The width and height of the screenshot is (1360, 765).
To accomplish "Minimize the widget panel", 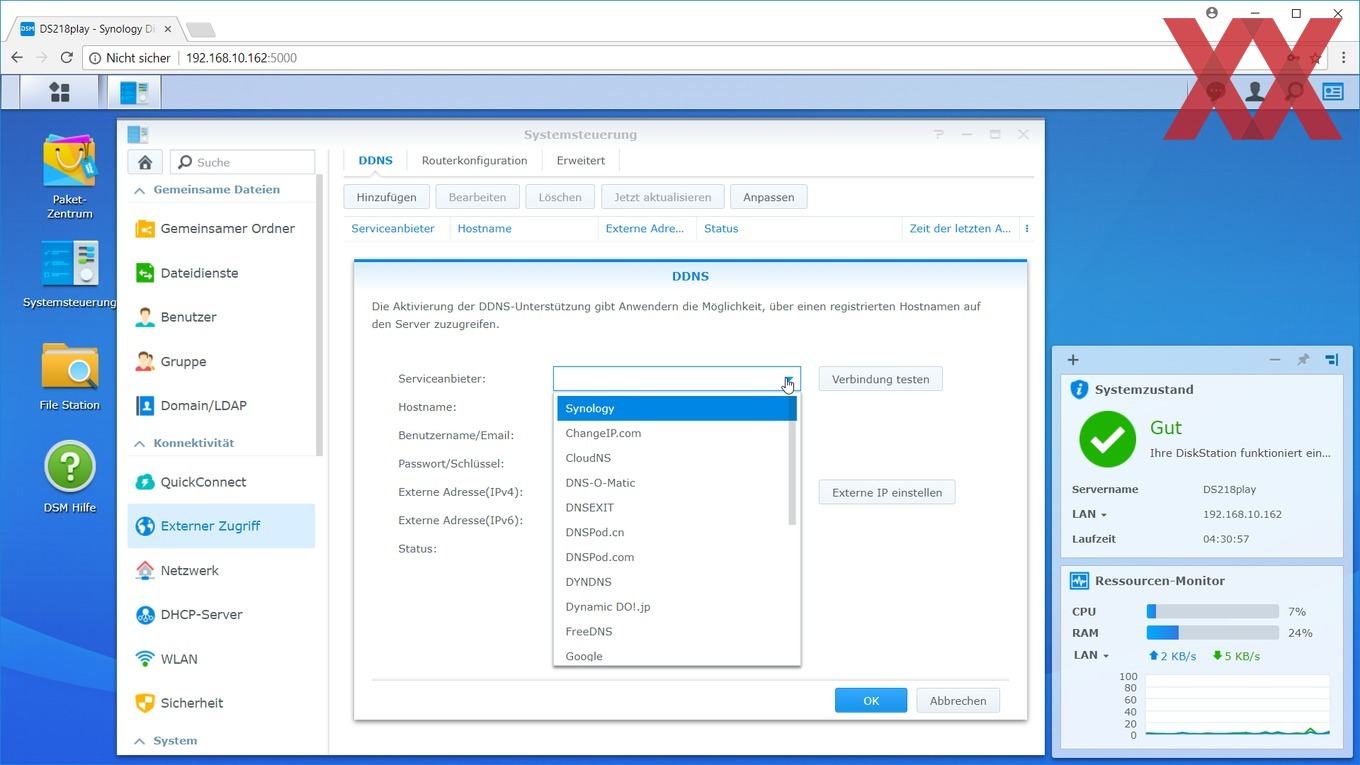I will [x=1275, y=360].
